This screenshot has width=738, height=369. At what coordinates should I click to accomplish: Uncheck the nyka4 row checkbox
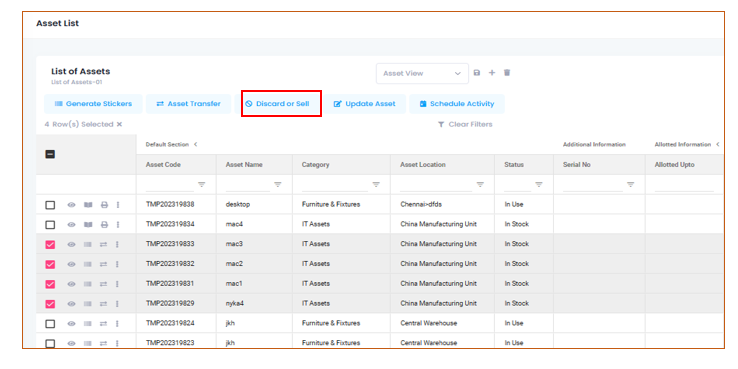[50, 304]
